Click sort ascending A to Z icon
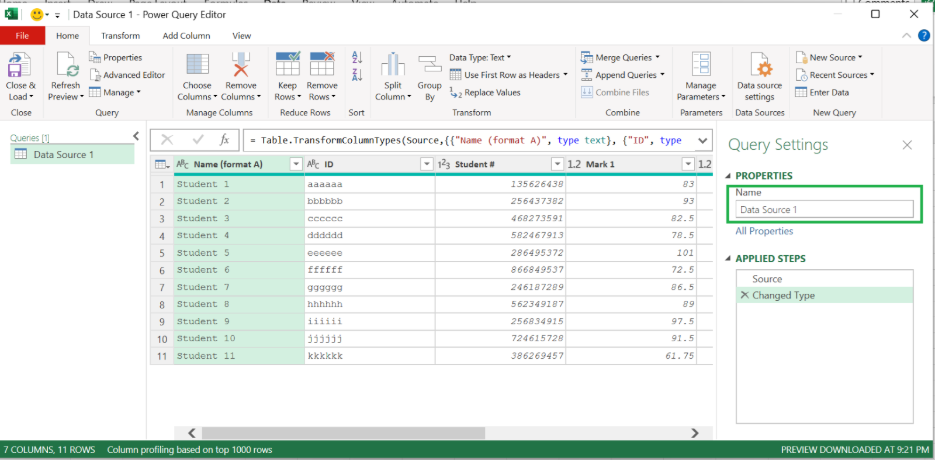936x460 pixels. [x=357, y=59]
